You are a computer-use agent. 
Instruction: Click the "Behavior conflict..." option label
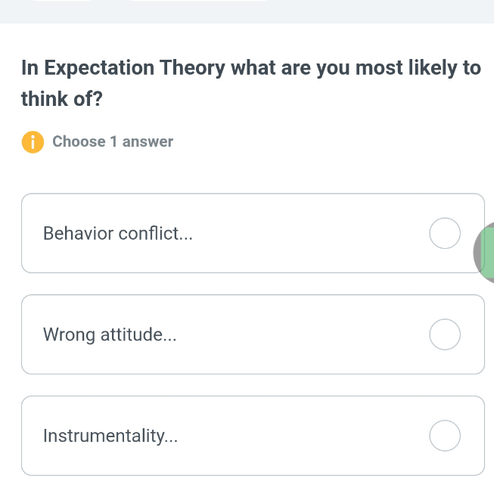click(118, 233)
